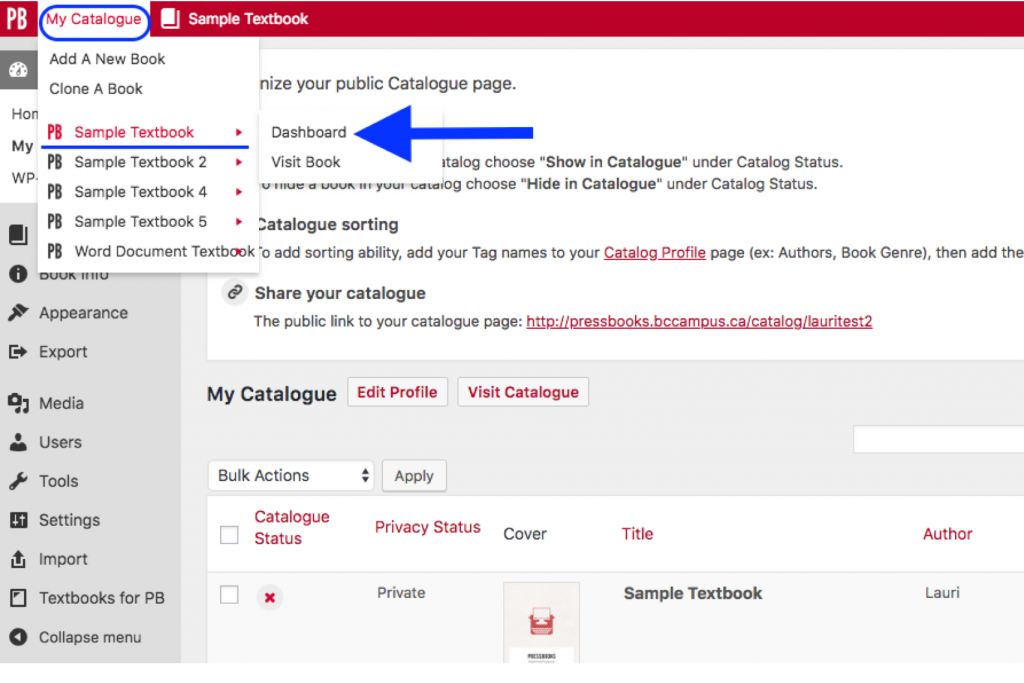Click the Sample Textbook cover thumbnail
1024x683 pixels.
(x=541, y=623)
